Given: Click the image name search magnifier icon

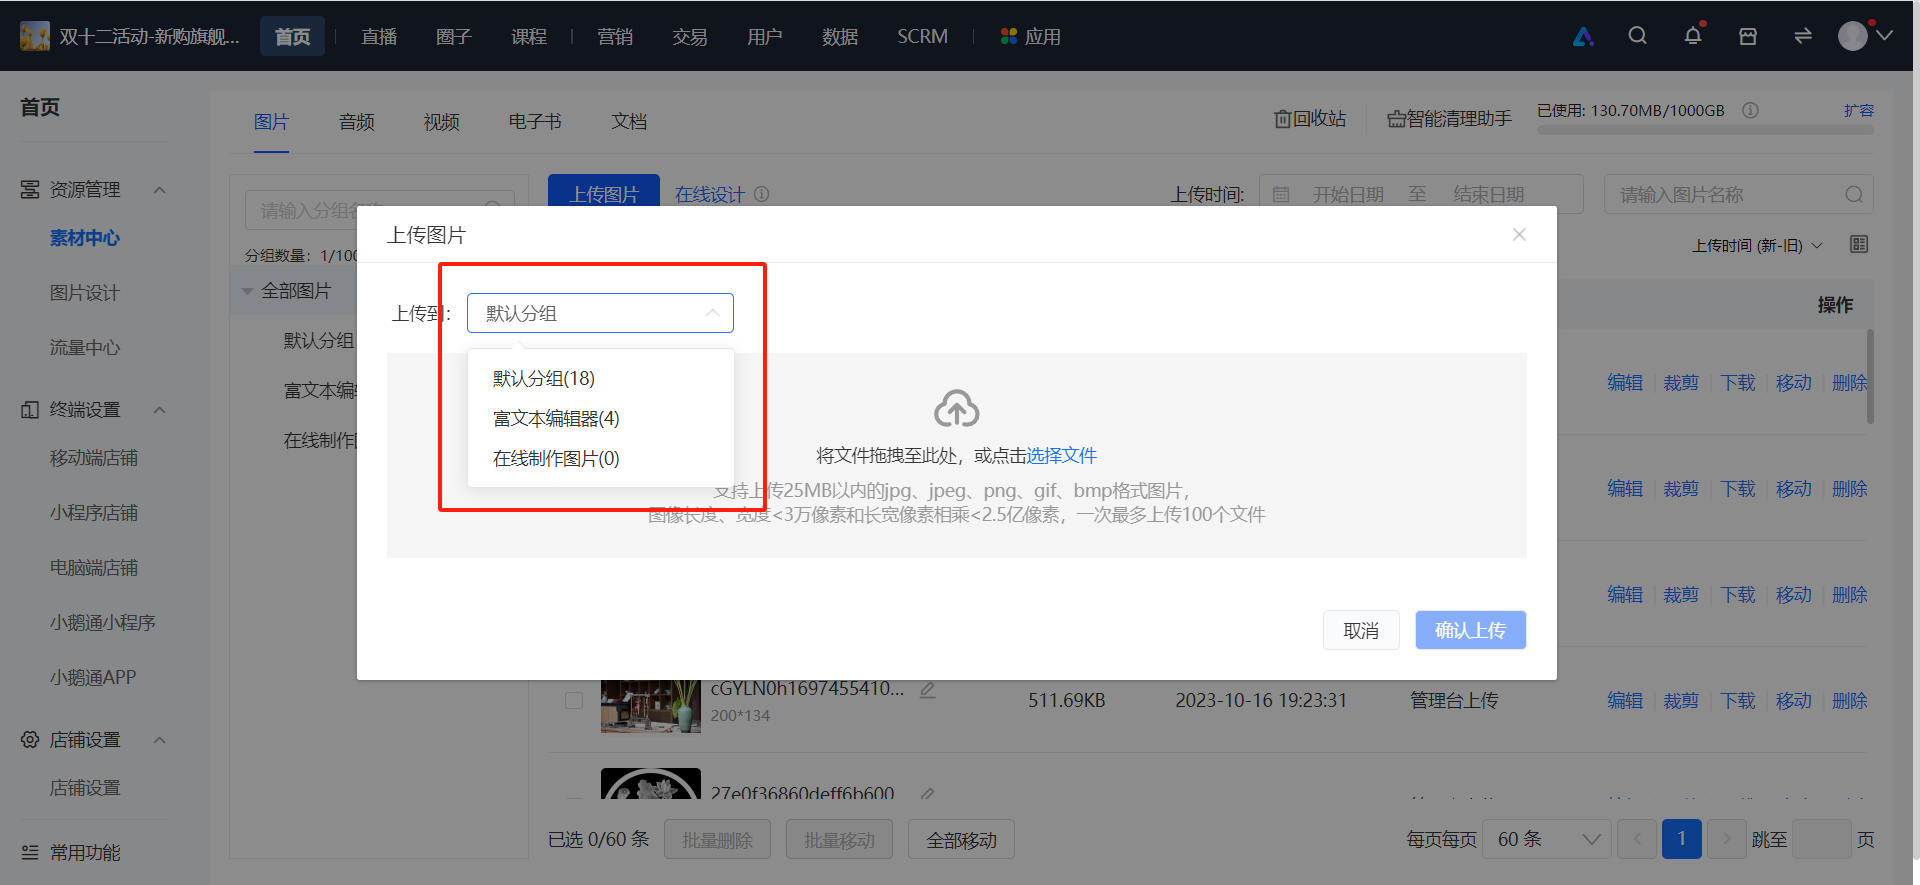Looking at the screenshot, I should [x=1854, y=195].
